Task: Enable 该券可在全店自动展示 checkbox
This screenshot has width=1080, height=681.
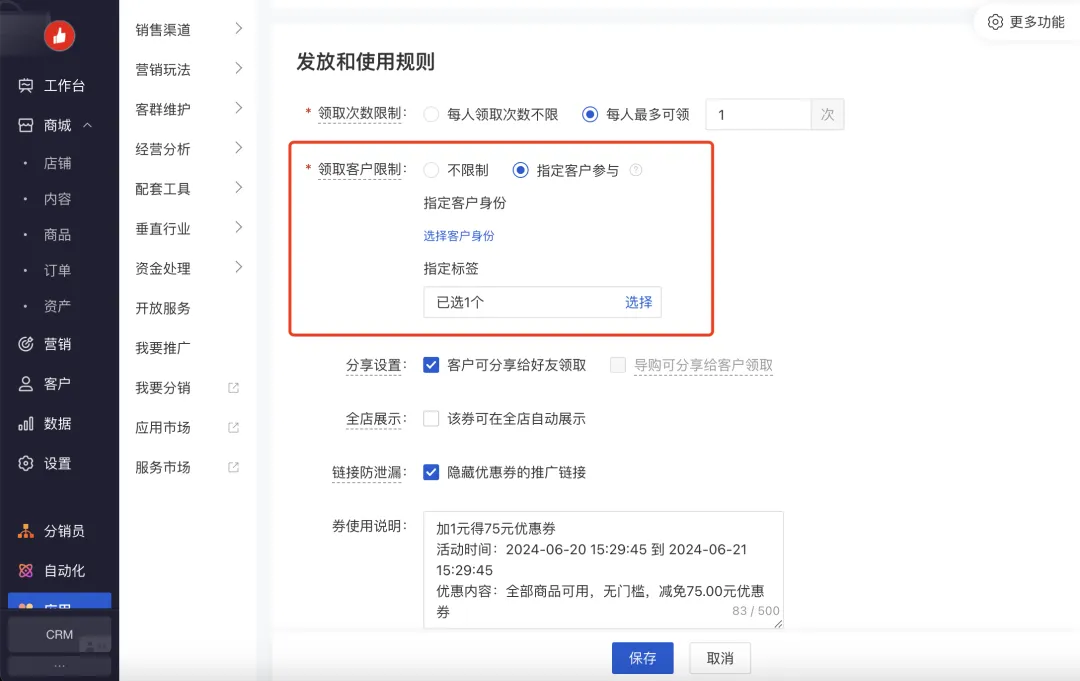Action: click(432, 419)
